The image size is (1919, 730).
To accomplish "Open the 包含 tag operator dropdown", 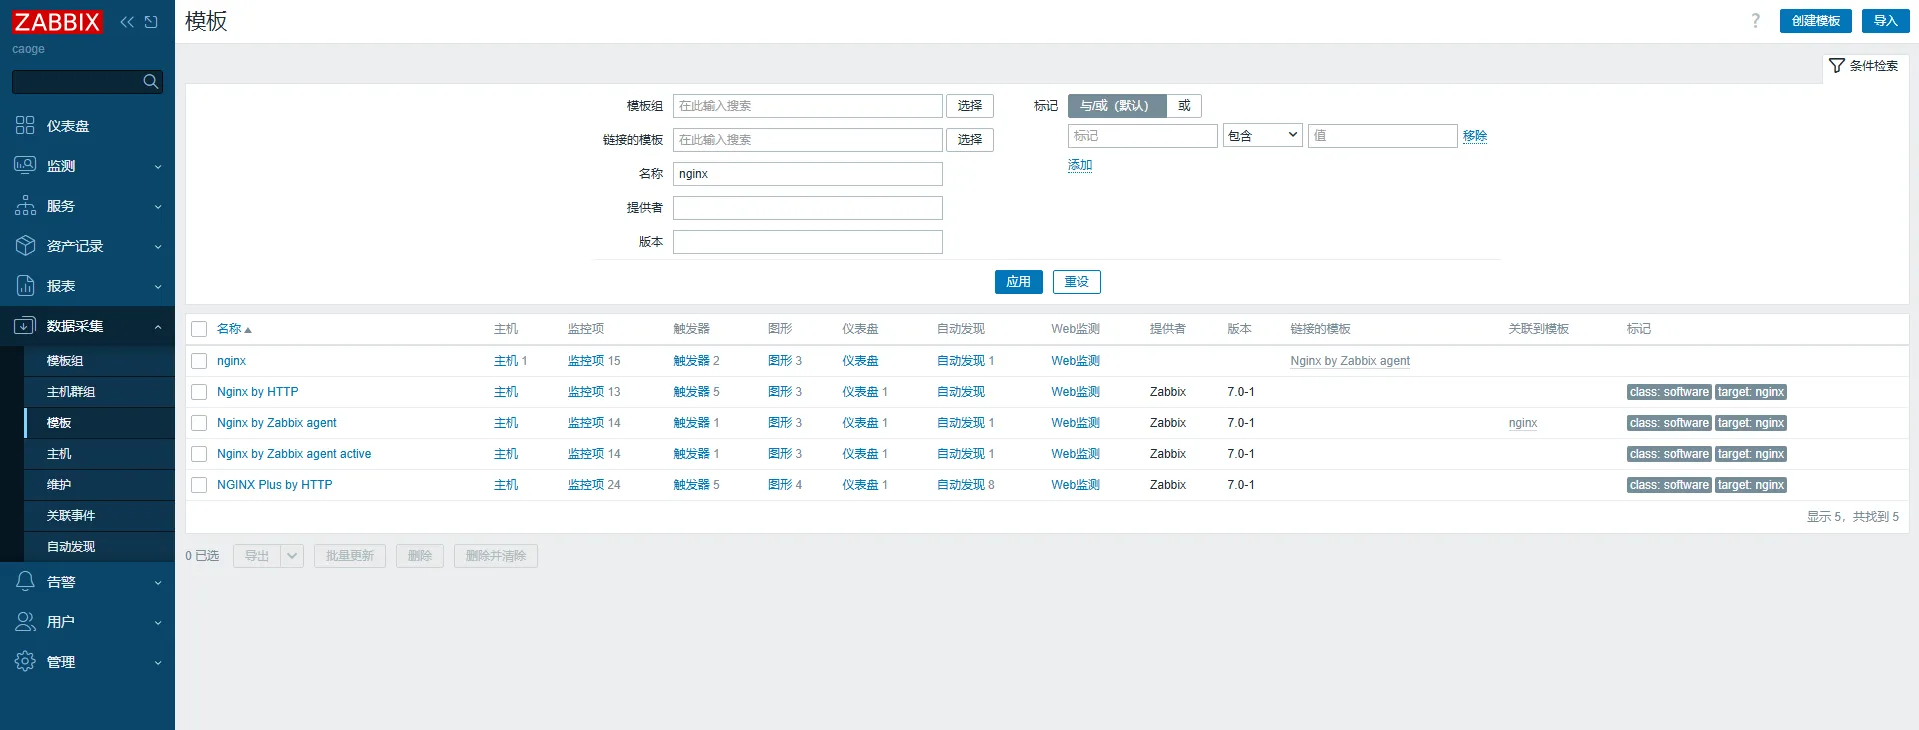I will pyautogui.click(x=1263, y=136).
